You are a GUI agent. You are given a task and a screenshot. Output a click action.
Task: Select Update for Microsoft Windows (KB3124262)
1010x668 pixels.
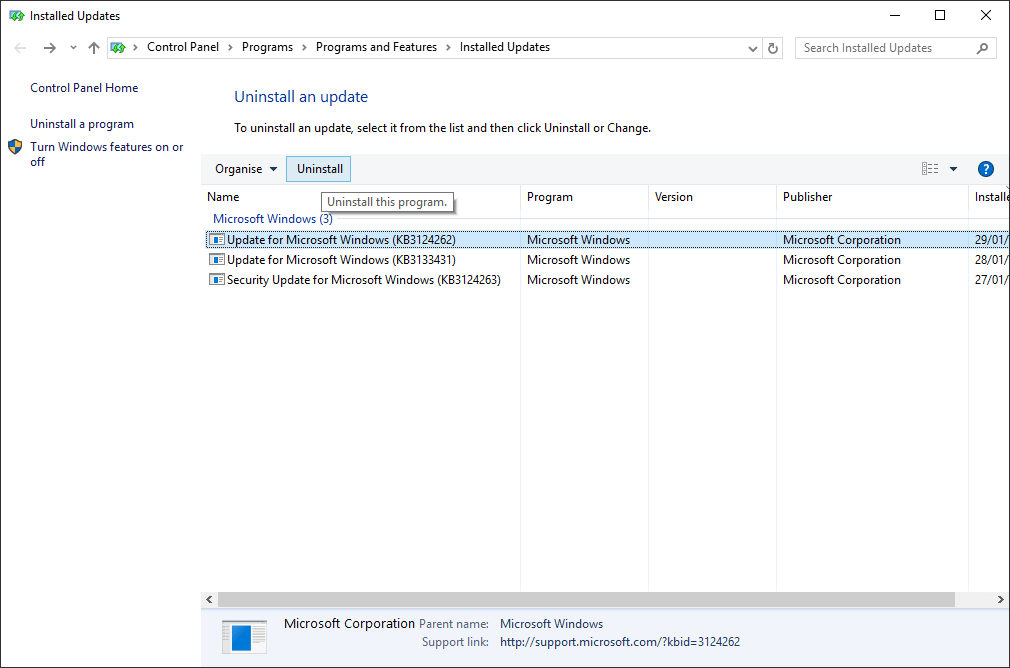click(x=605, y=240)
